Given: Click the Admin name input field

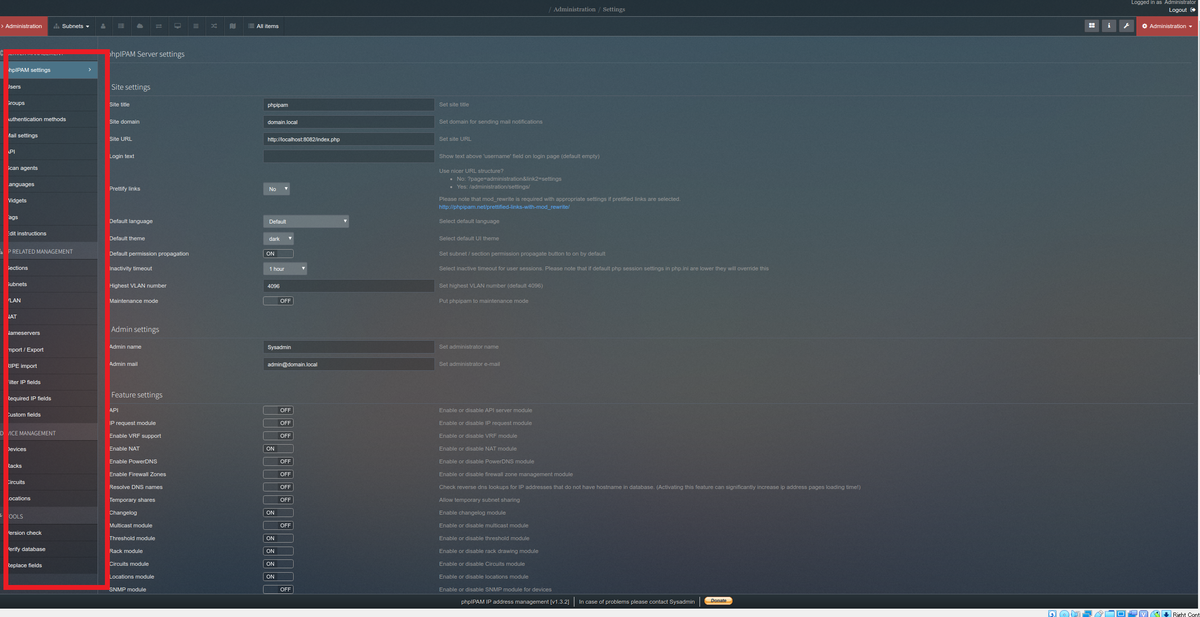Looking at the screenshot, I should point(349,347).
